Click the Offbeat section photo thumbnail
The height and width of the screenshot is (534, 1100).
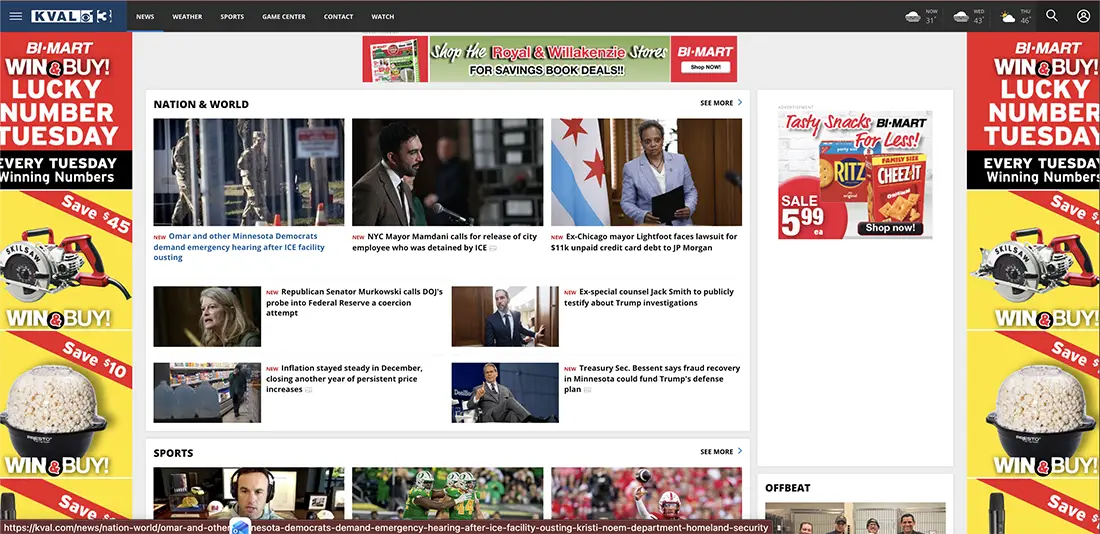point(855,518)
